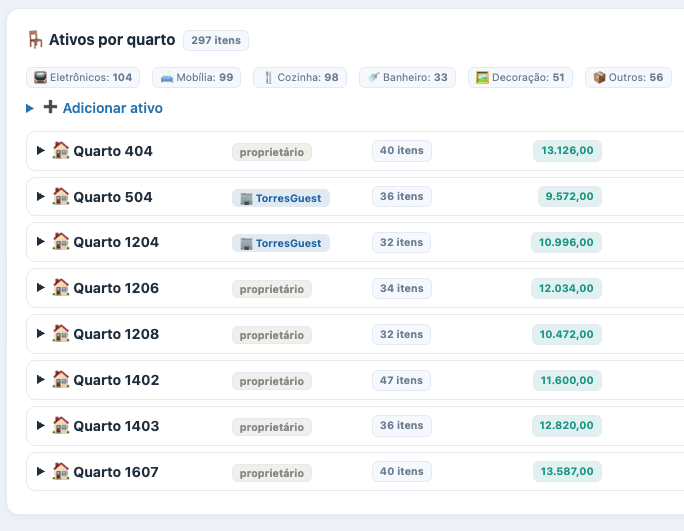The height and width of the screenshot is (531, 684).
Task: Click the 297 itens total badge
Action: (216, 40)
